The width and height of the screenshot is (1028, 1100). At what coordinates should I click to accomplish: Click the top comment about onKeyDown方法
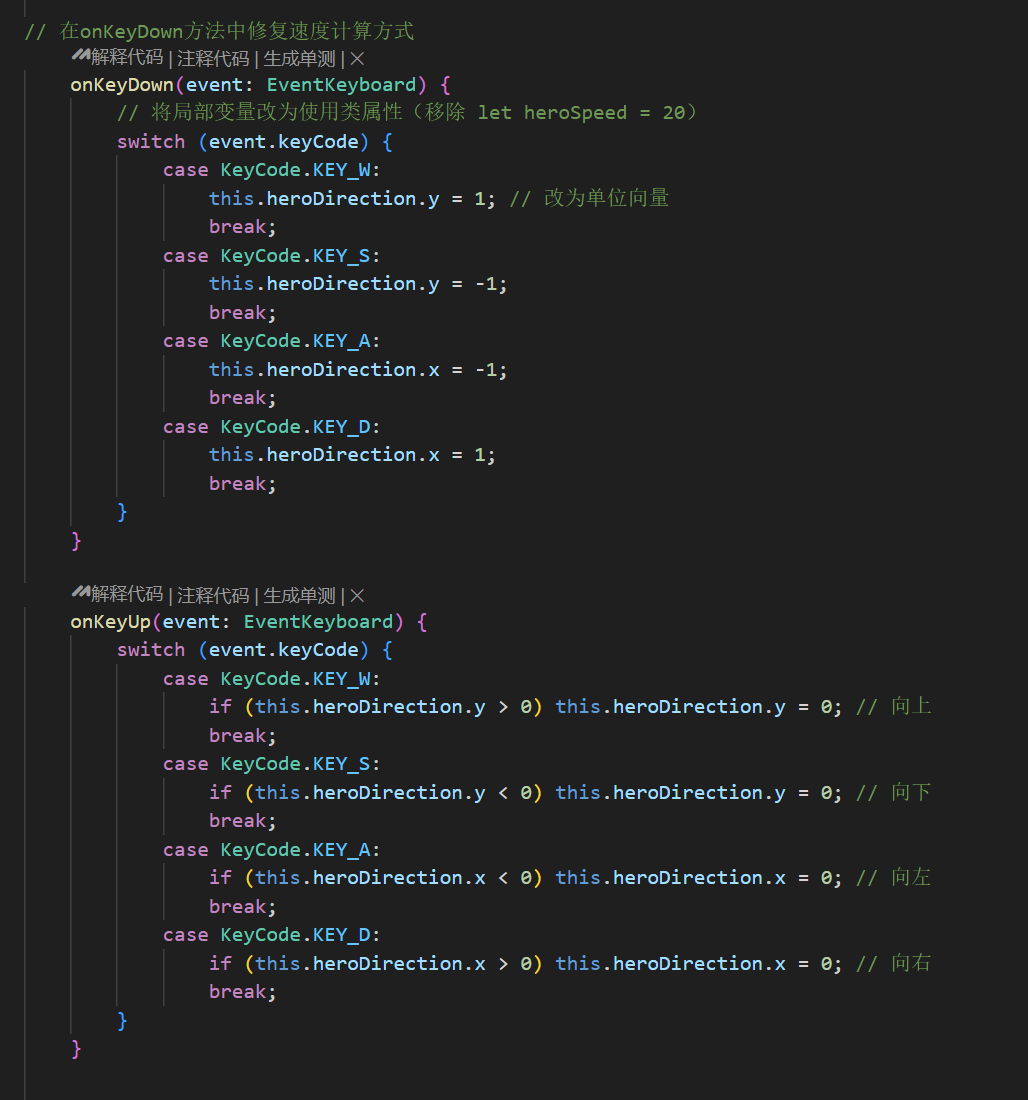point(219,31)
